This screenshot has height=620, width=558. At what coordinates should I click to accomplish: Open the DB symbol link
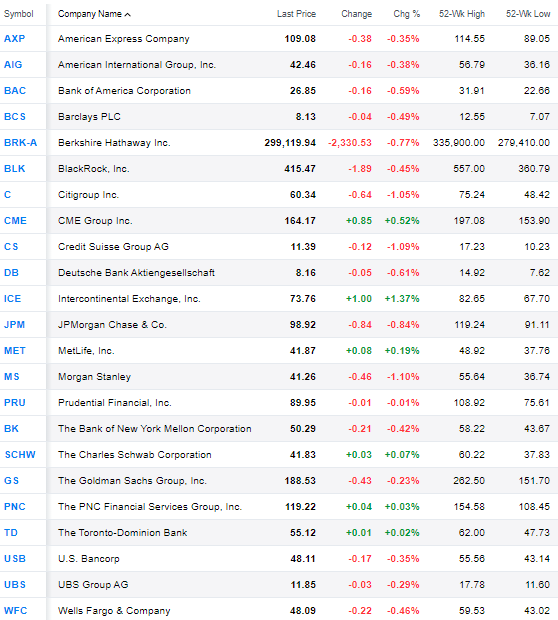(x=11, y=273)
